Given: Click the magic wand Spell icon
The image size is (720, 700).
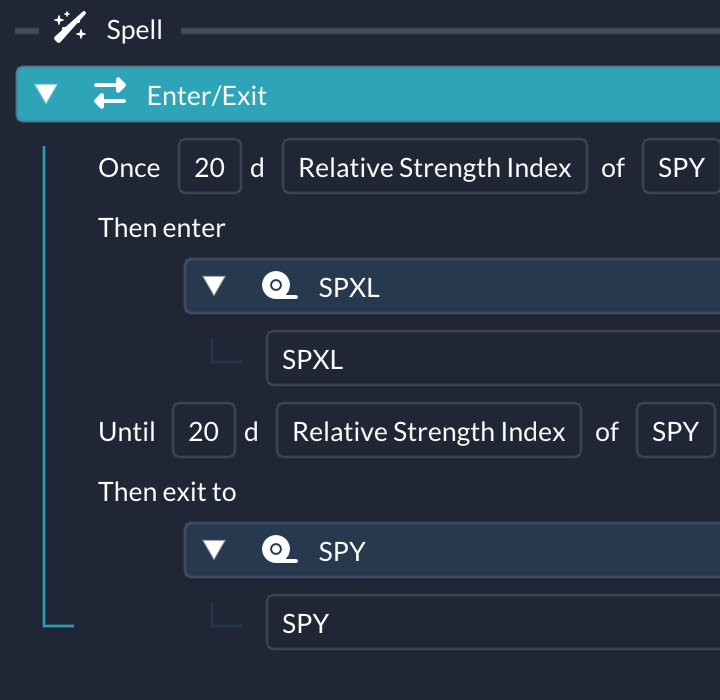Looking at the screenshot, I should (x=70, y=28).
